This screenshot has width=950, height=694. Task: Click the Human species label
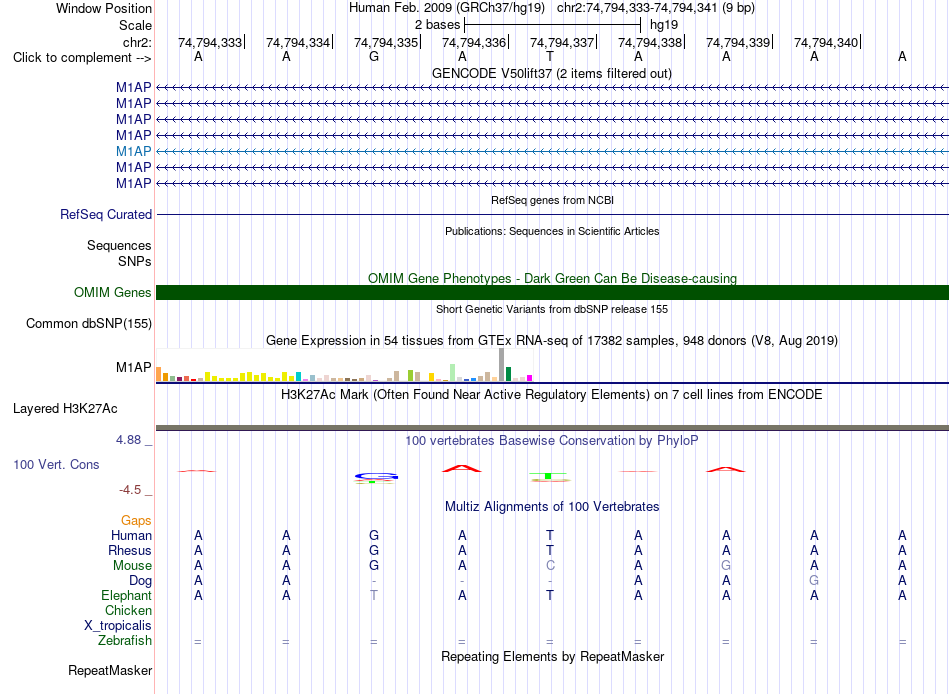[131, 536]
